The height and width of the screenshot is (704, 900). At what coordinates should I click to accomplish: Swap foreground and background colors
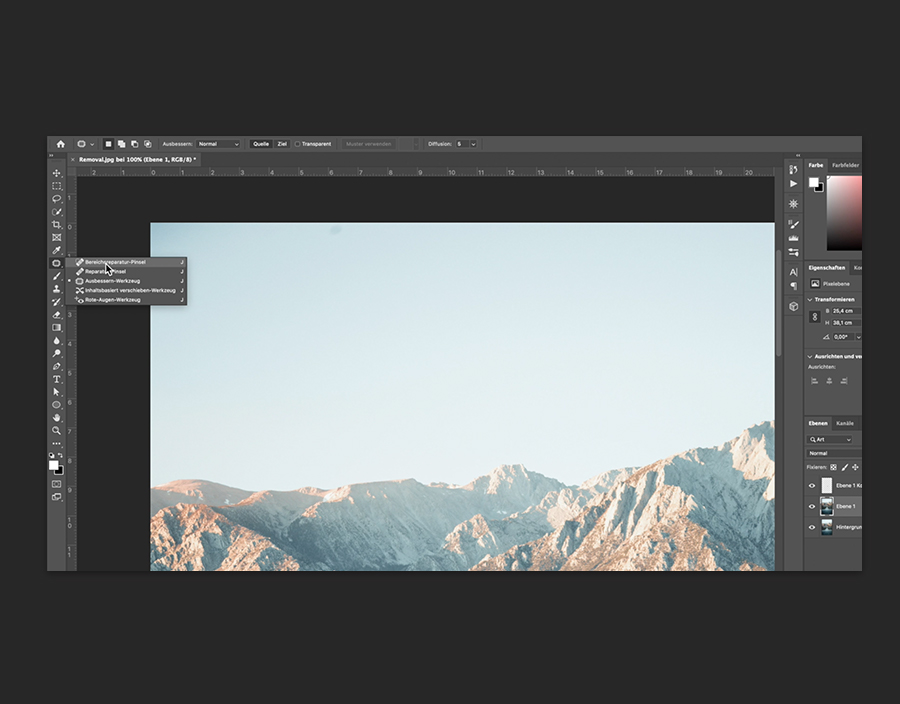pos(60,456)
